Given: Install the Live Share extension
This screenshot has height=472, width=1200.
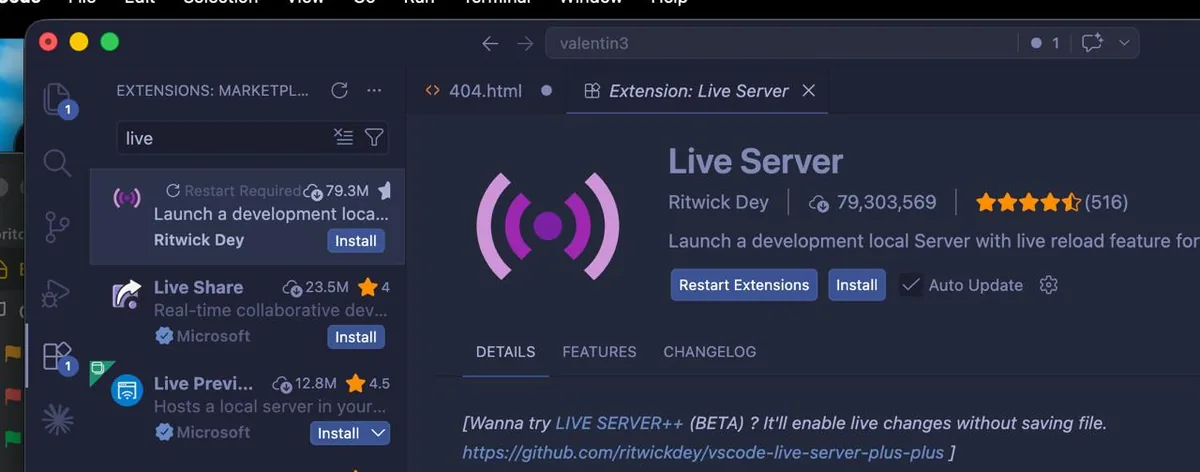Looking at the screenshot, I should 356,337.
